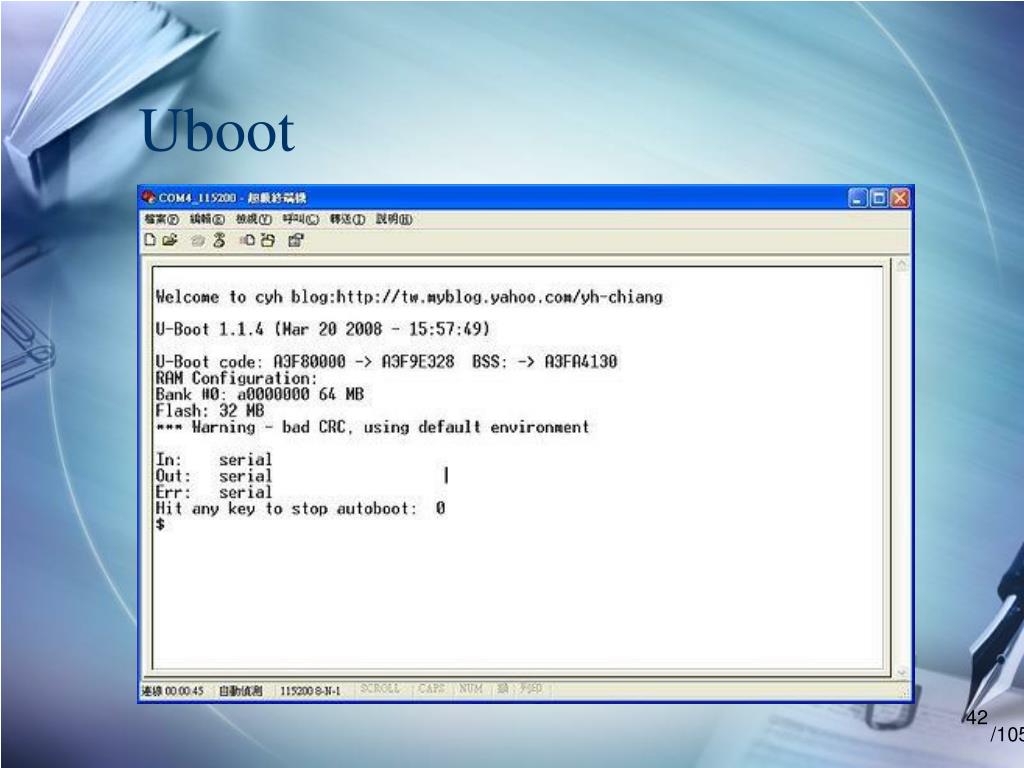This screenshot has width=1024, height=768.
Task: Click the Disconnect phone toolbar icon
Action: [x=219, y=240]
